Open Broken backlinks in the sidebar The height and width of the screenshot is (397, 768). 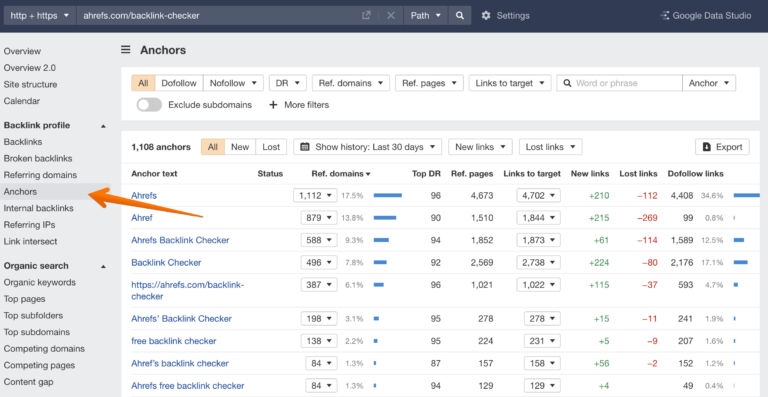coord(38,158)
